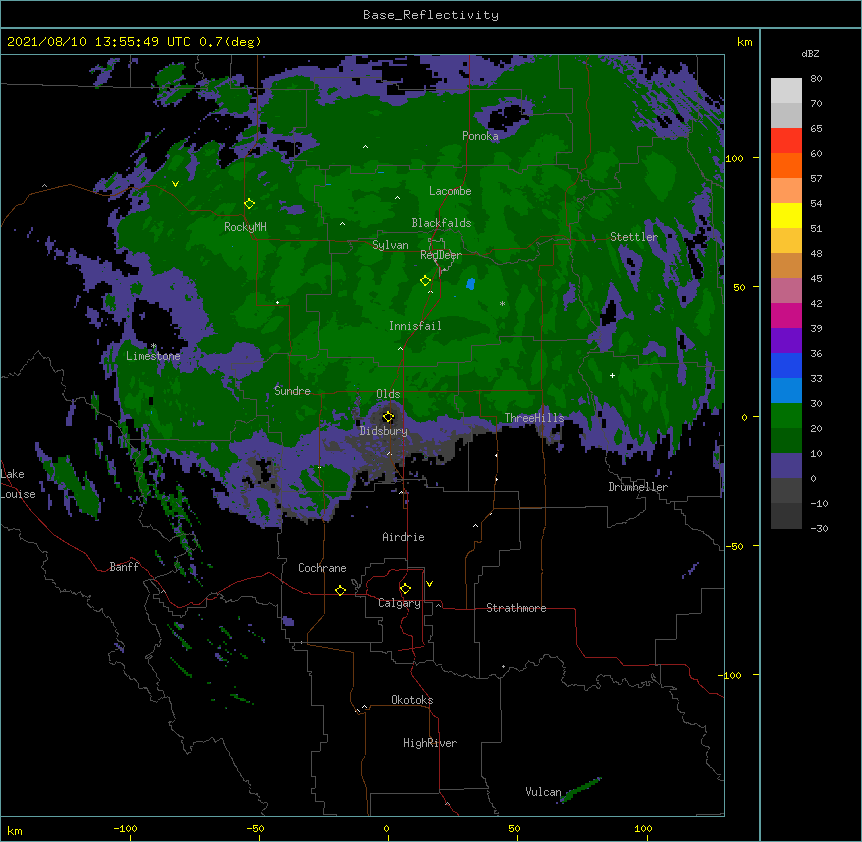Click the yellow radar site marker at Didsbury
Viewport: 862px width, 842px height.
click(x=388, y=417)
